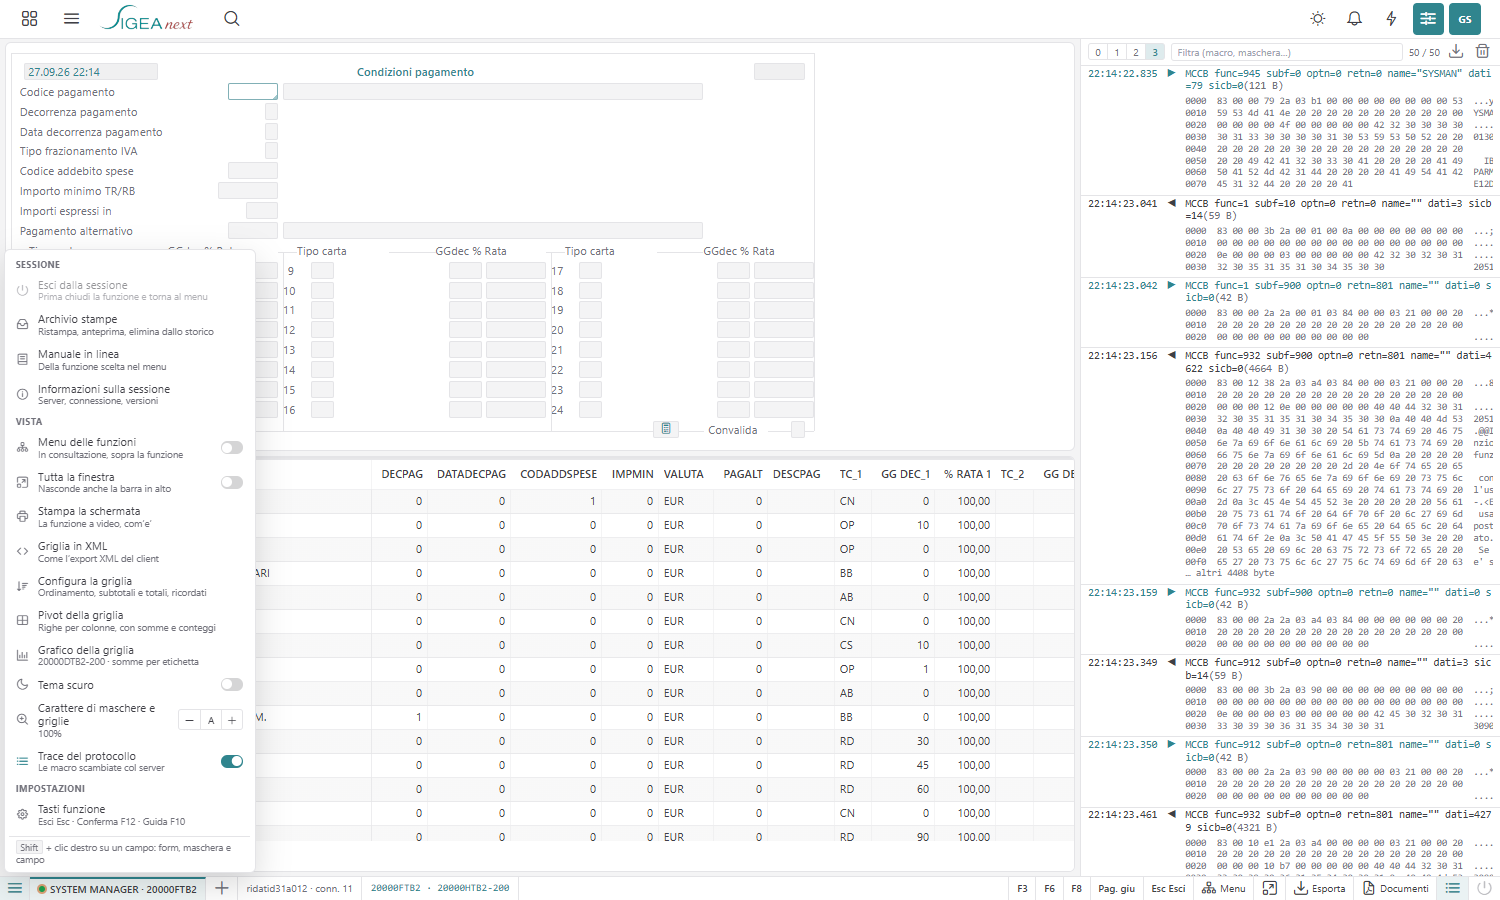Click the search magnifier icon
This screenshot has height=900, width=1500.
232,18
